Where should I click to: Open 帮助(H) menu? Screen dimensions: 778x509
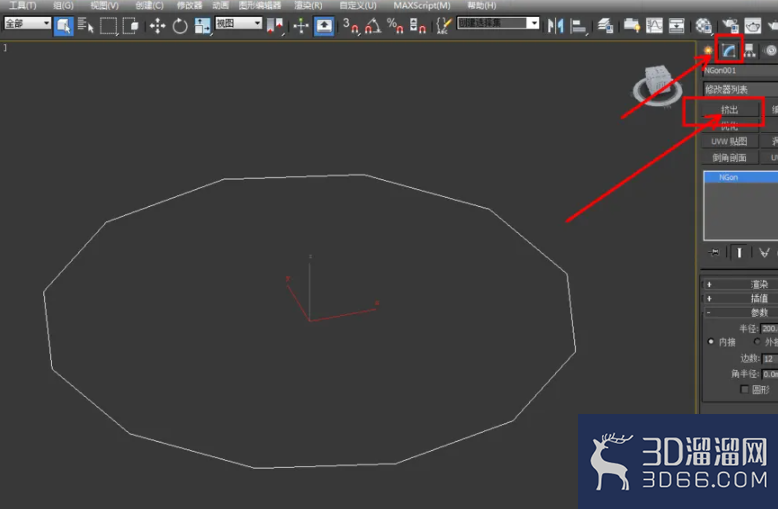(482, 5)
